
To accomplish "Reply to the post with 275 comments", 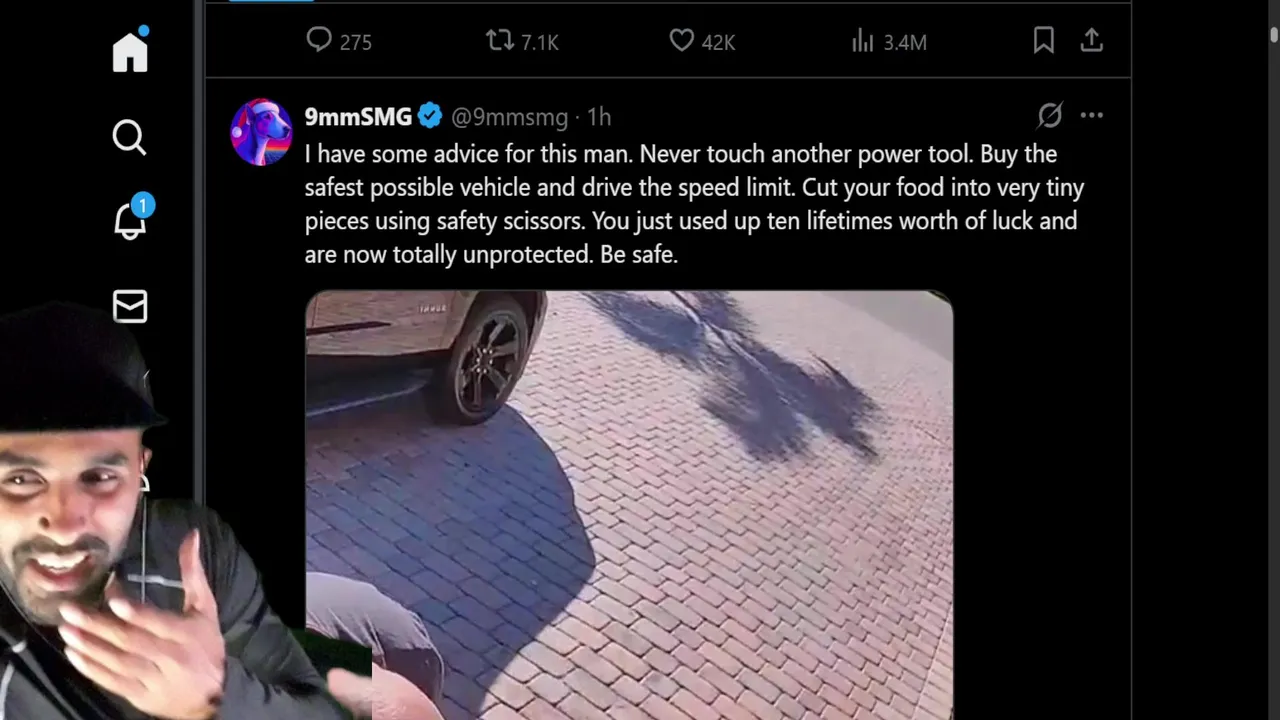I will coord(339,41).
